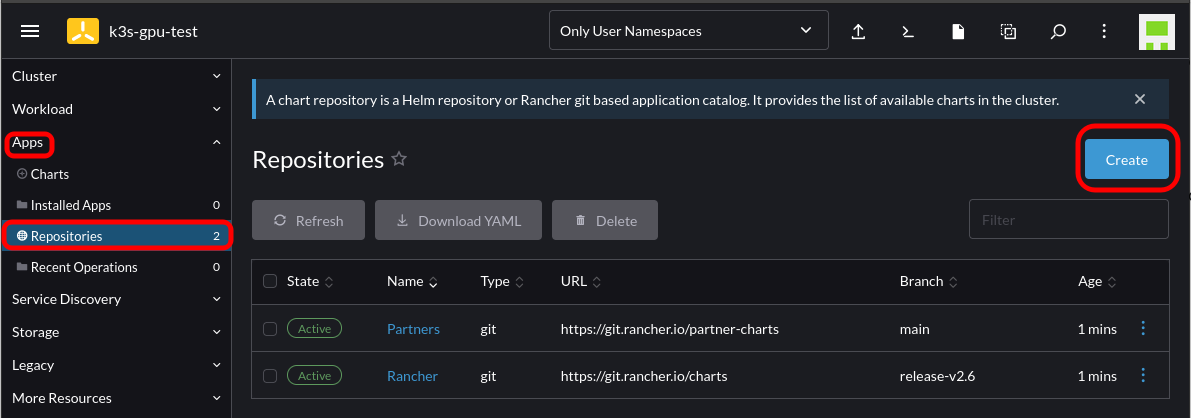Check the Rancher repository checkbox
The height and width of the screenshot is (418, 1191).
(270, 375)
